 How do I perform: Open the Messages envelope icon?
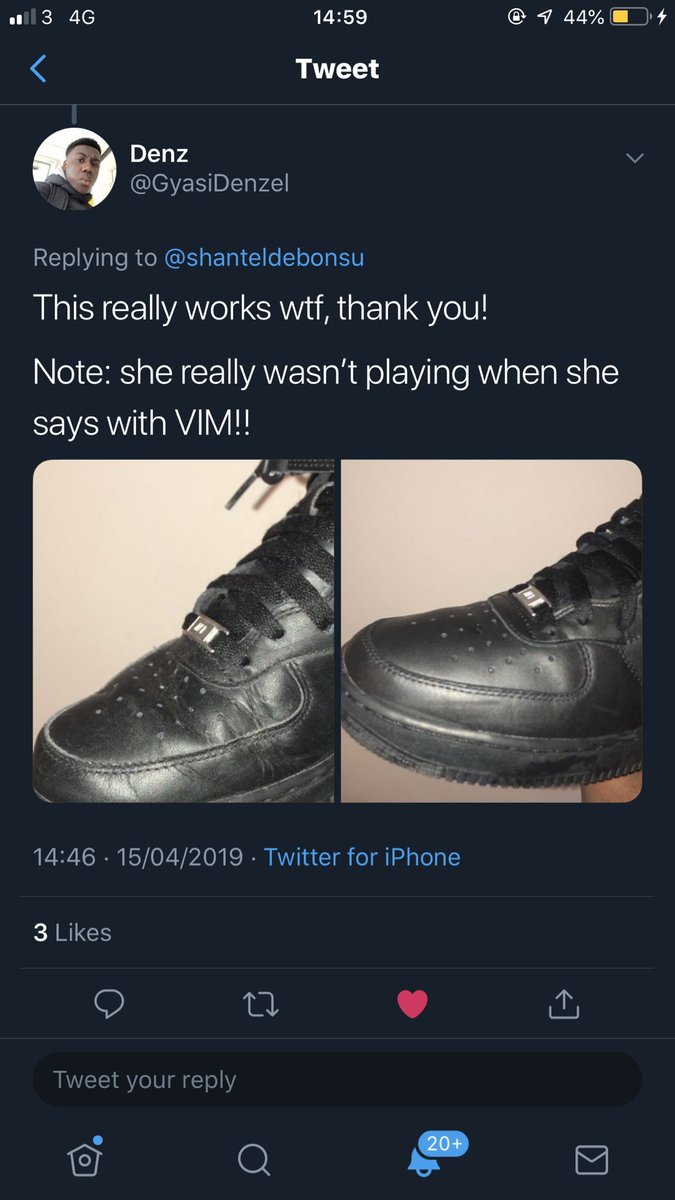pos(591,1159)
